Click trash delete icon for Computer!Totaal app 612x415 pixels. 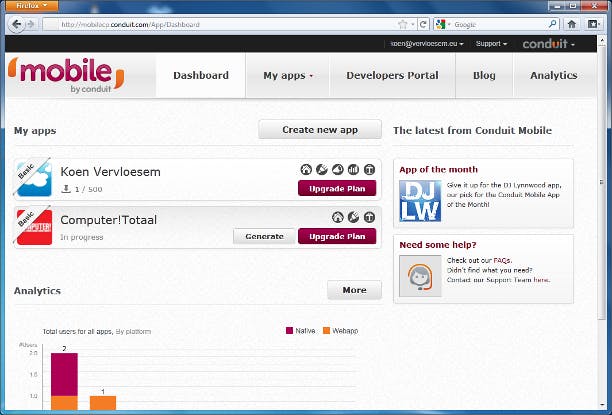[369, 217]
